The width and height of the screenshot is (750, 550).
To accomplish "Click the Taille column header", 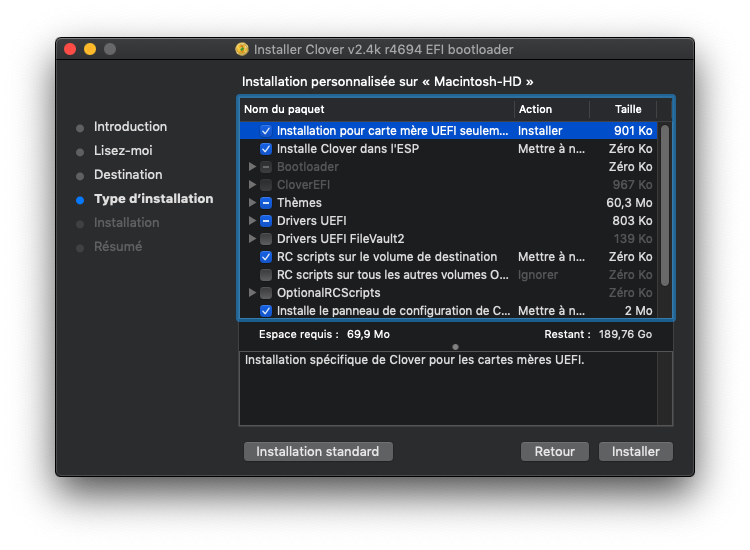I will click(623, 109).
